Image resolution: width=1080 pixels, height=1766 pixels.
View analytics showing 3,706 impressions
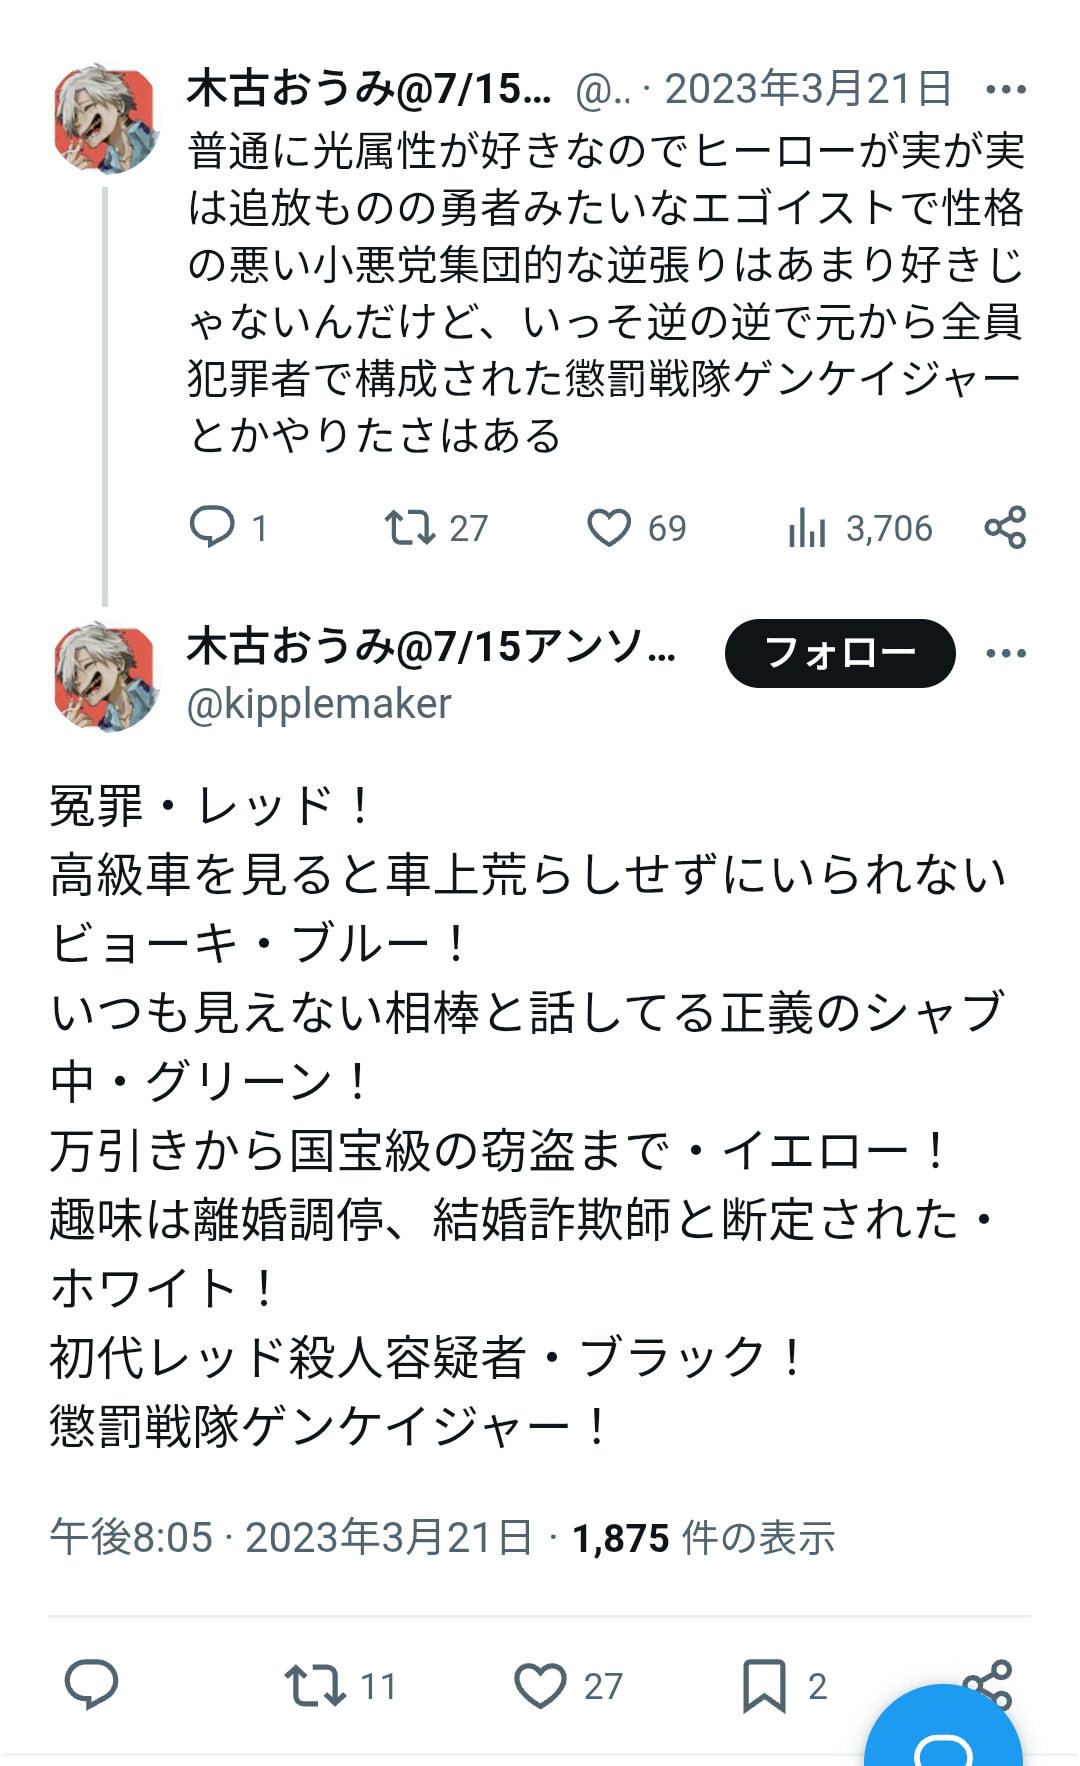[808, 527]
